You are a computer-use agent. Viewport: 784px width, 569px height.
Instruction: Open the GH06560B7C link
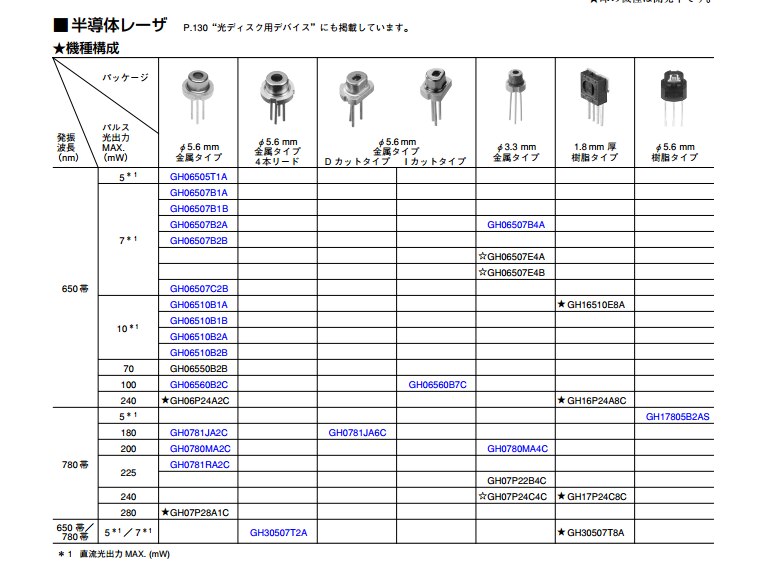[438, 384]
